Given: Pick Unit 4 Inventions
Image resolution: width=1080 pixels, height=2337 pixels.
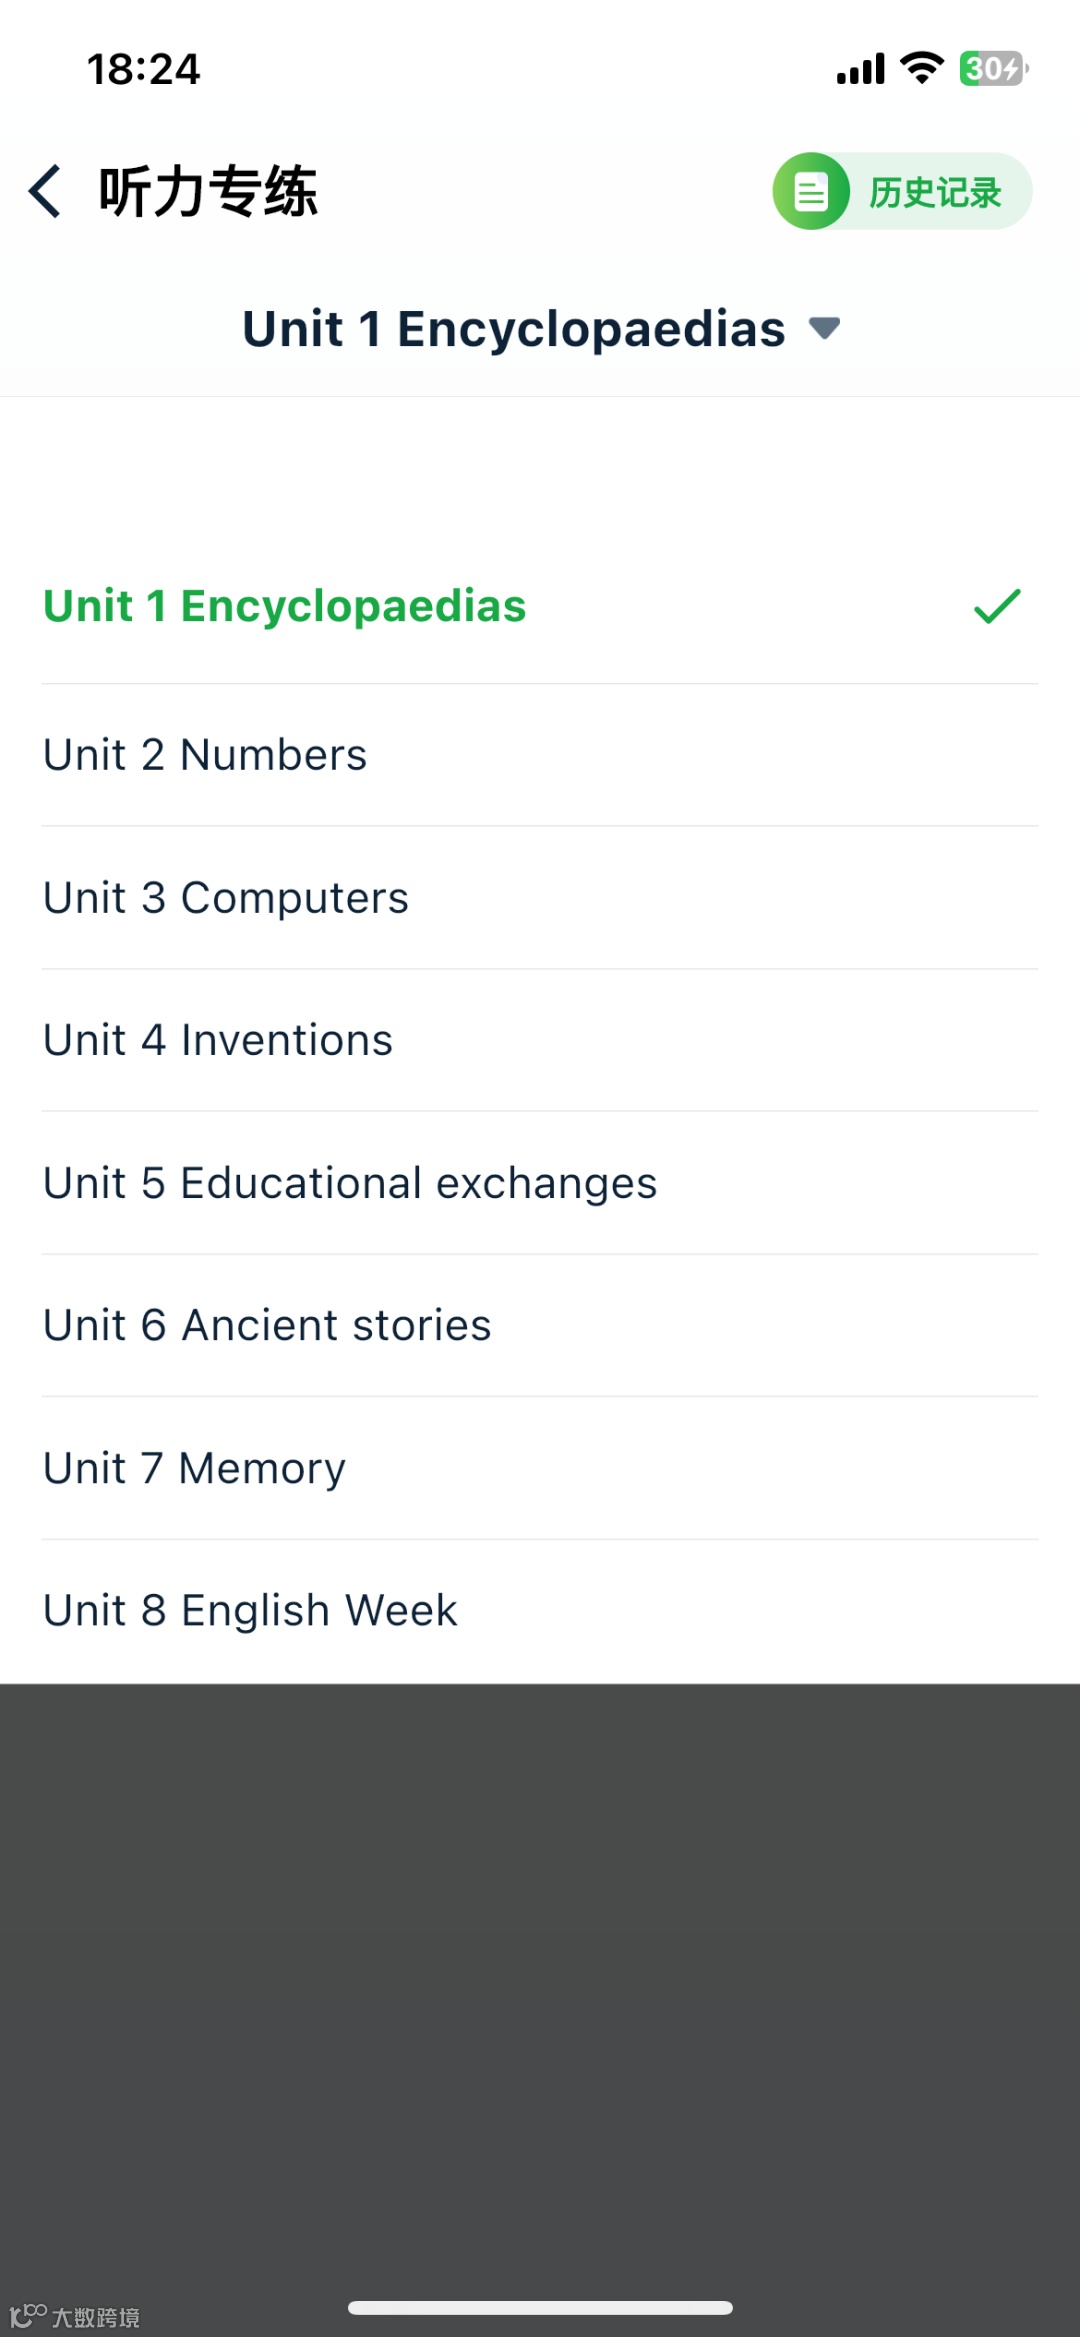Looking at the screenshot, I should click(x=218, y=1040).
